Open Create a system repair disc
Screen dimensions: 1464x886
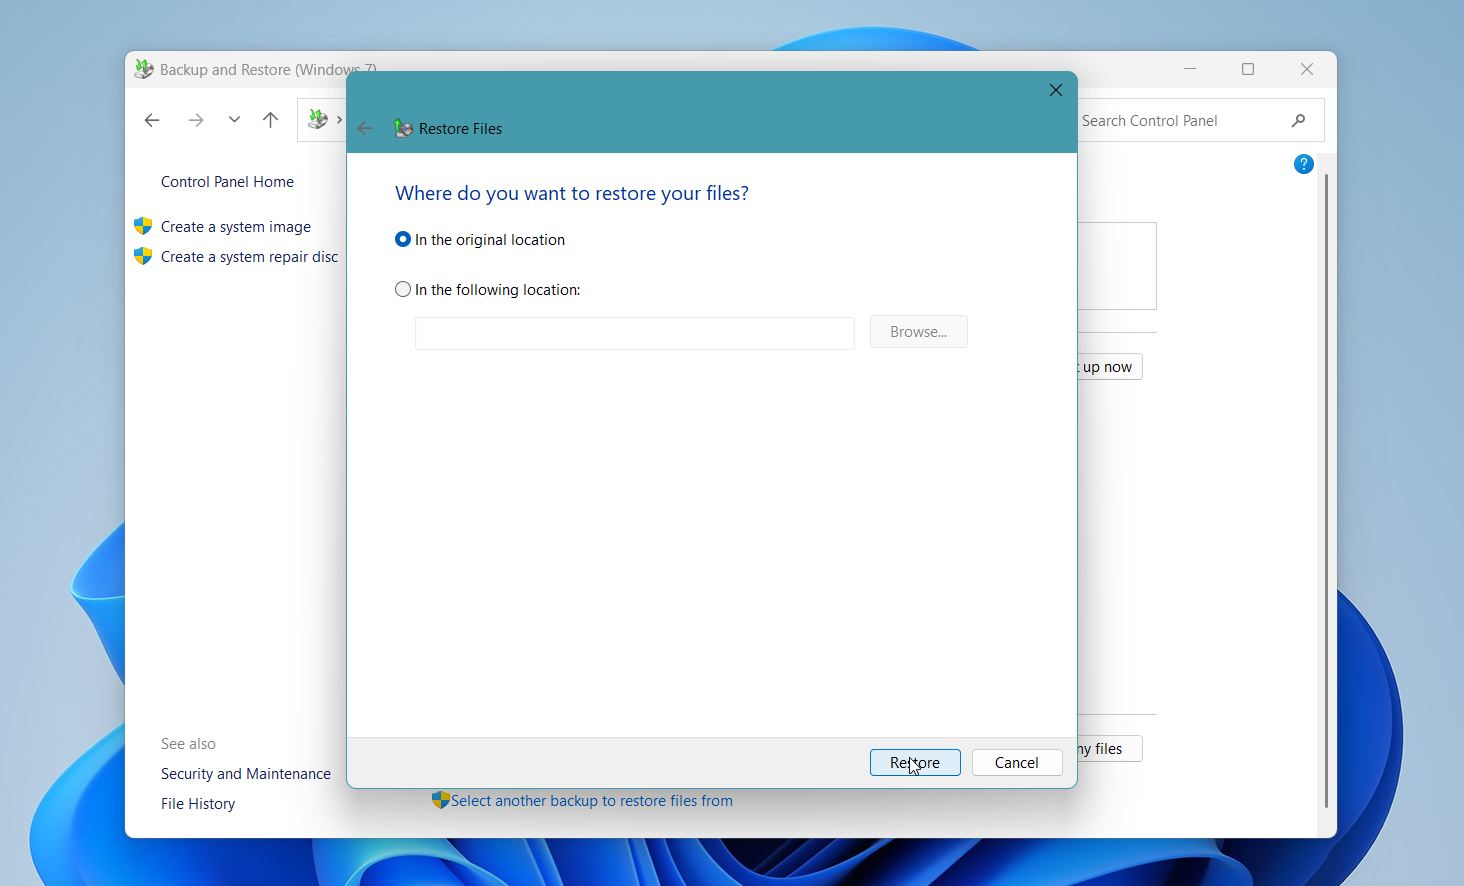[x=249, y=257]
